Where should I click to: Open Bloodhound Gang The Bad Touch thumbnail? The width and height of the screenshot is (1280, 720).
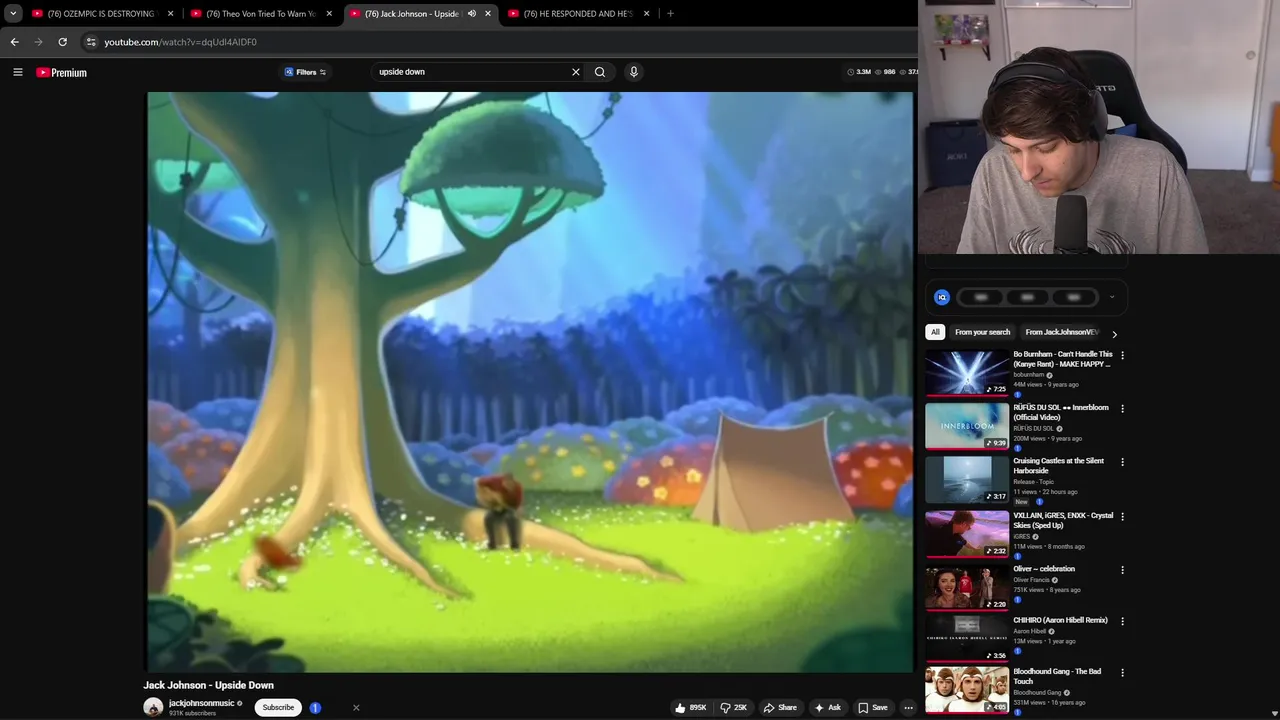click(x=967, y=690)
